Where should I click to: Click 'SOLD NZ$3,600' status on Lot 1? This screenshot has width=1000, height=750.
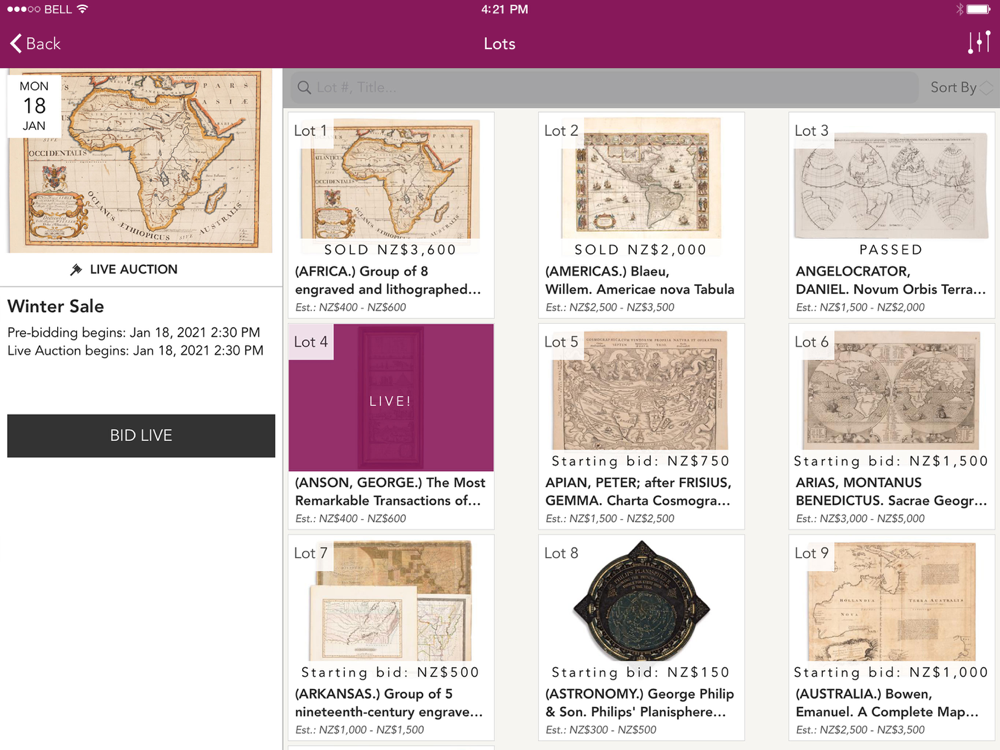(390, 250)
